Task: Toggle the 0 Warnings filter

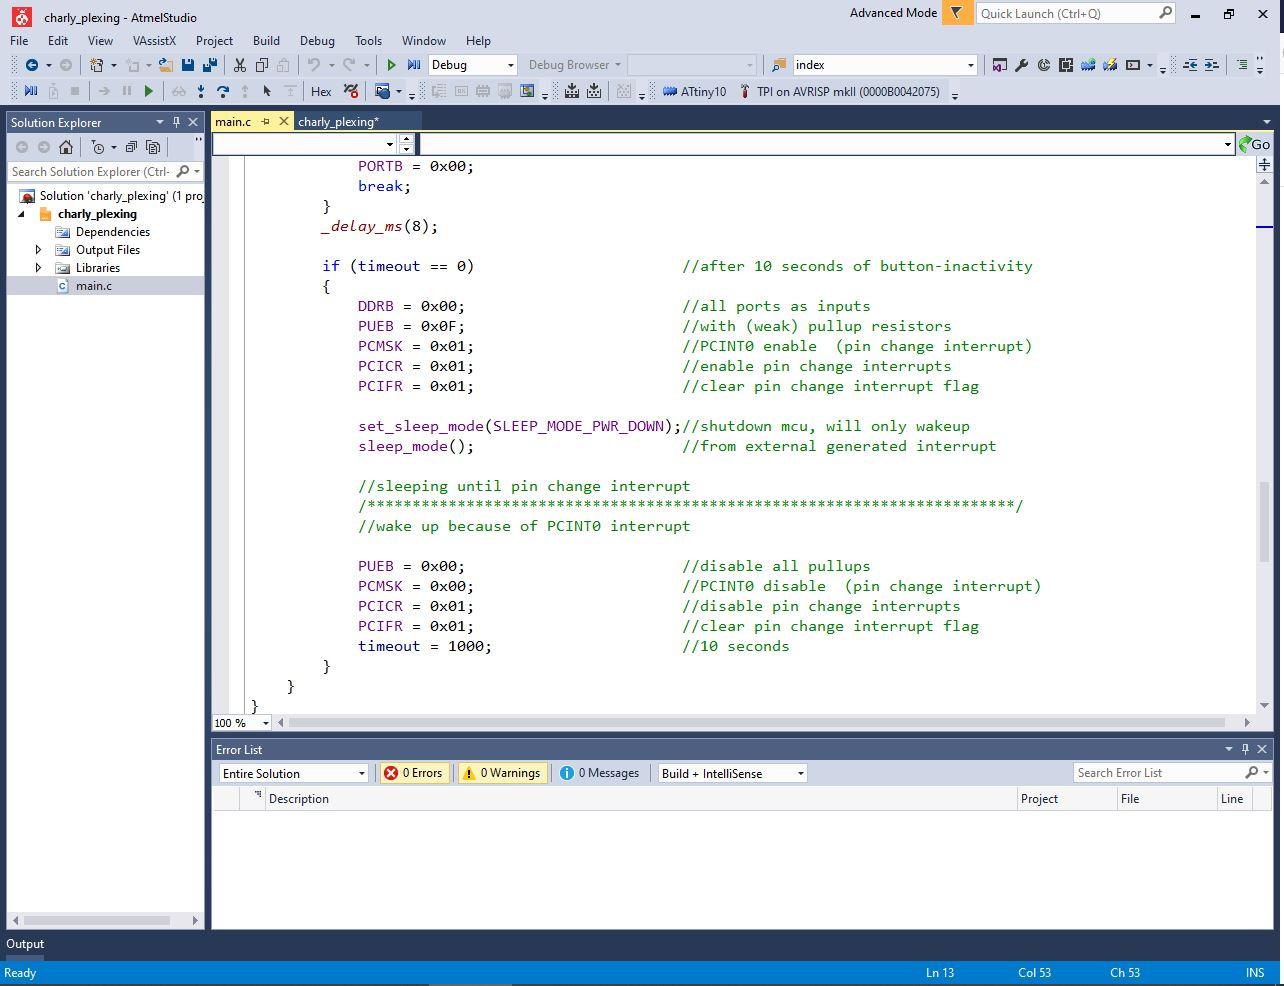Action: click(501, 773)
